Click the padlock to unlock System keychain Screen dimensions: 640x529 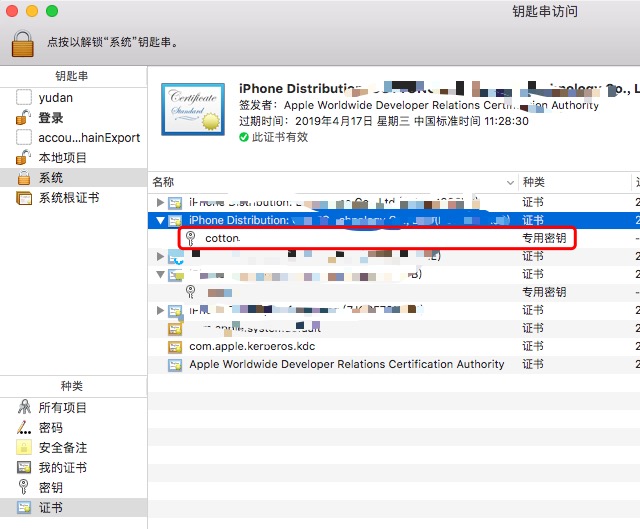(x=22, y=44)
